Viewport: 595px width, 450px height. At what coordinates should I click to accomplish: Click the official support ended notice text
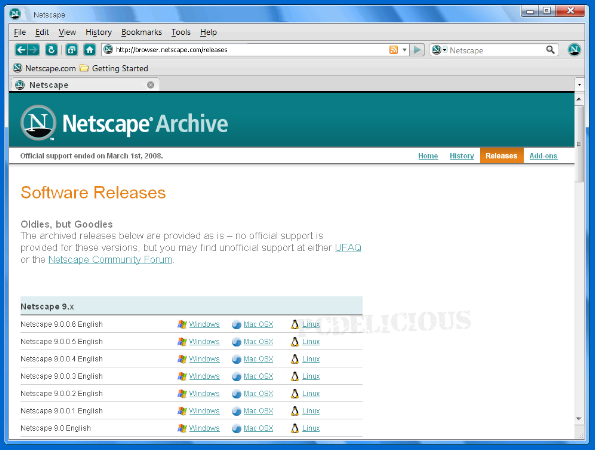(91, 156)
